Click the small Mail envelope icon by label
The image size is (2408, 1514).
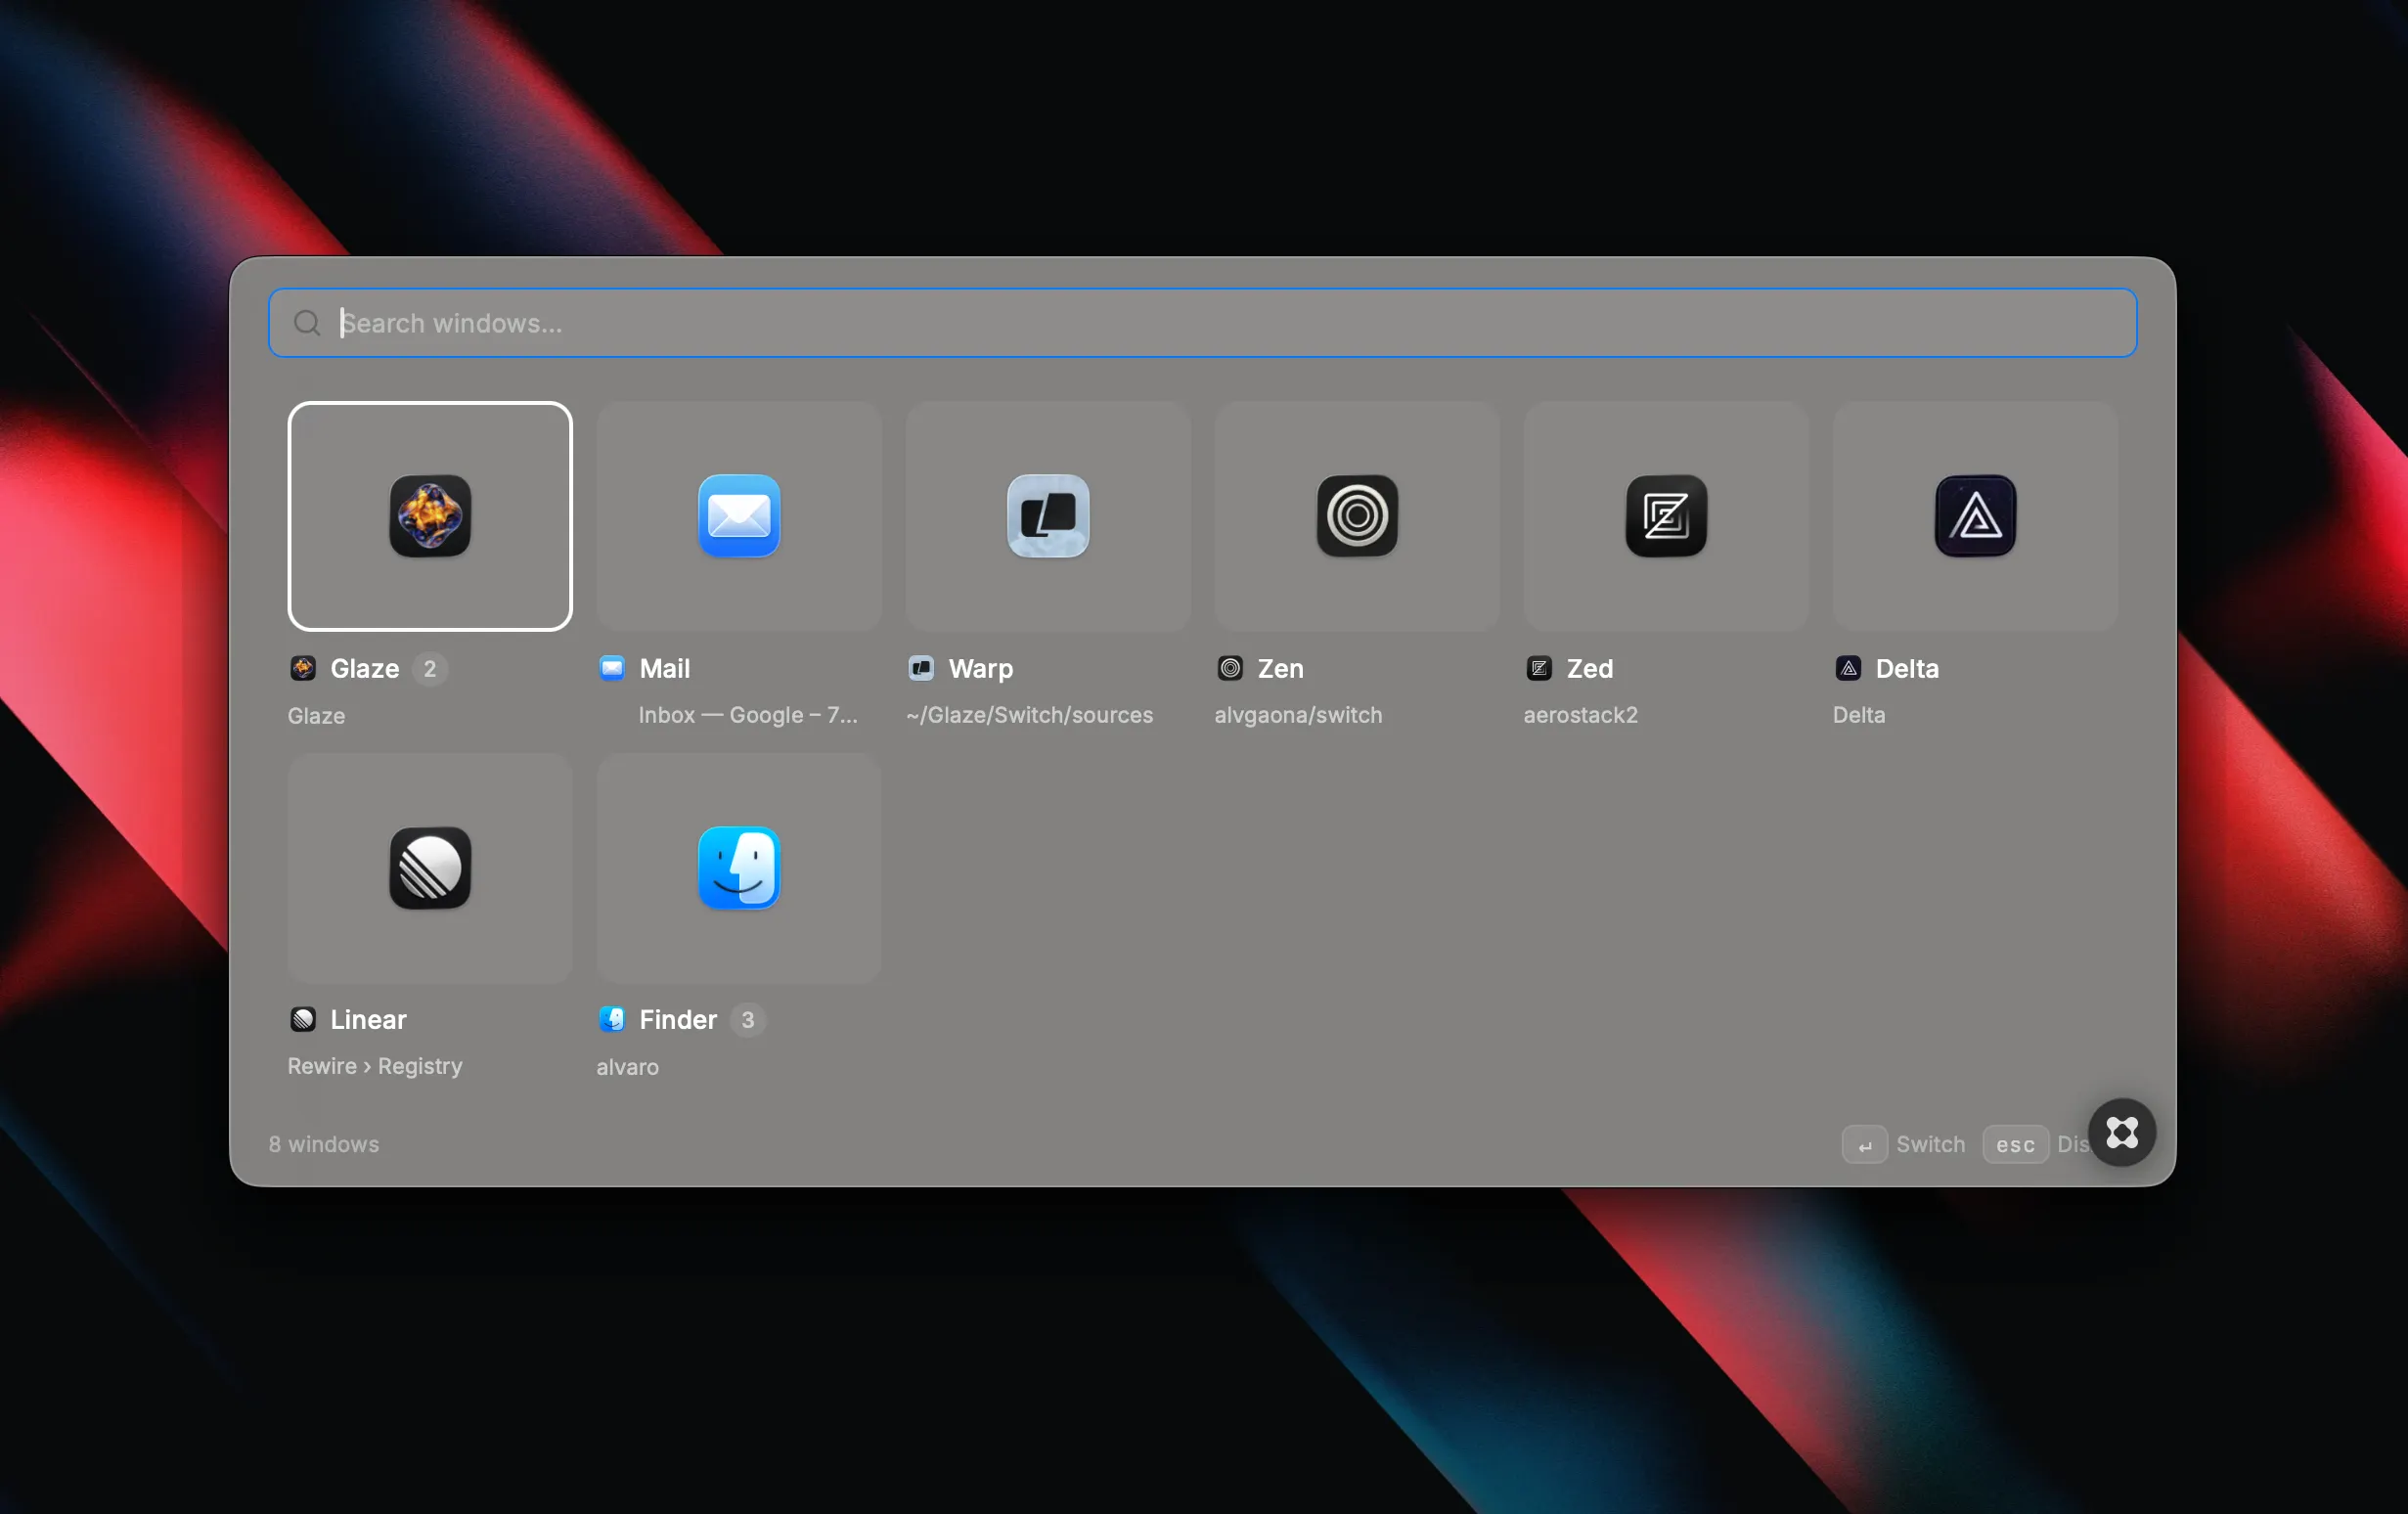coord(612,668)
